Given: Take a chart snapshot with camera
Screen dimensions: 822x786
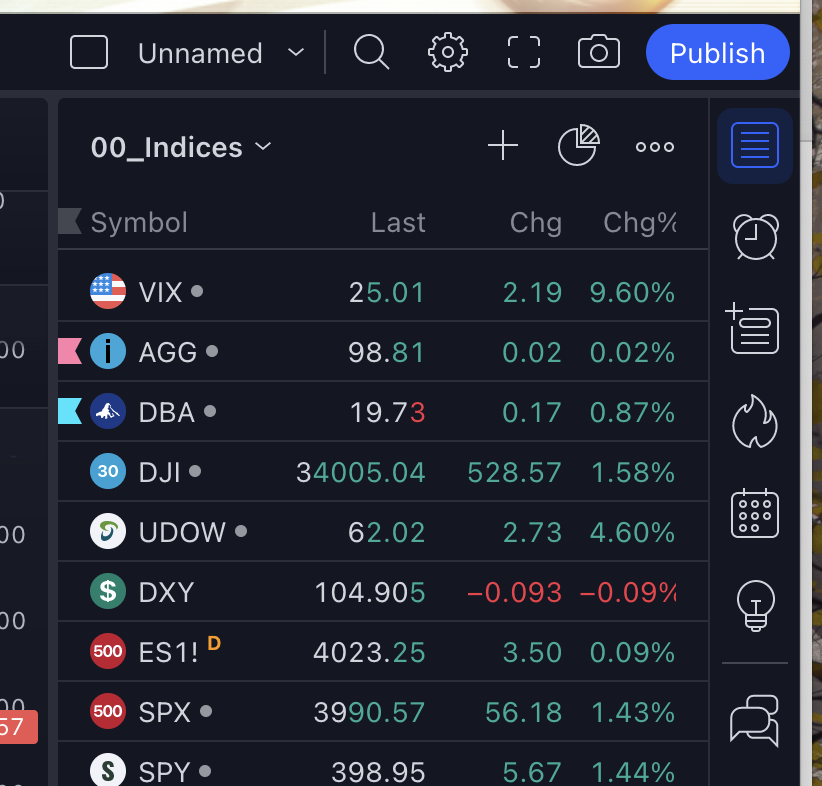Looking at the screenshot, I should (598, 52).
